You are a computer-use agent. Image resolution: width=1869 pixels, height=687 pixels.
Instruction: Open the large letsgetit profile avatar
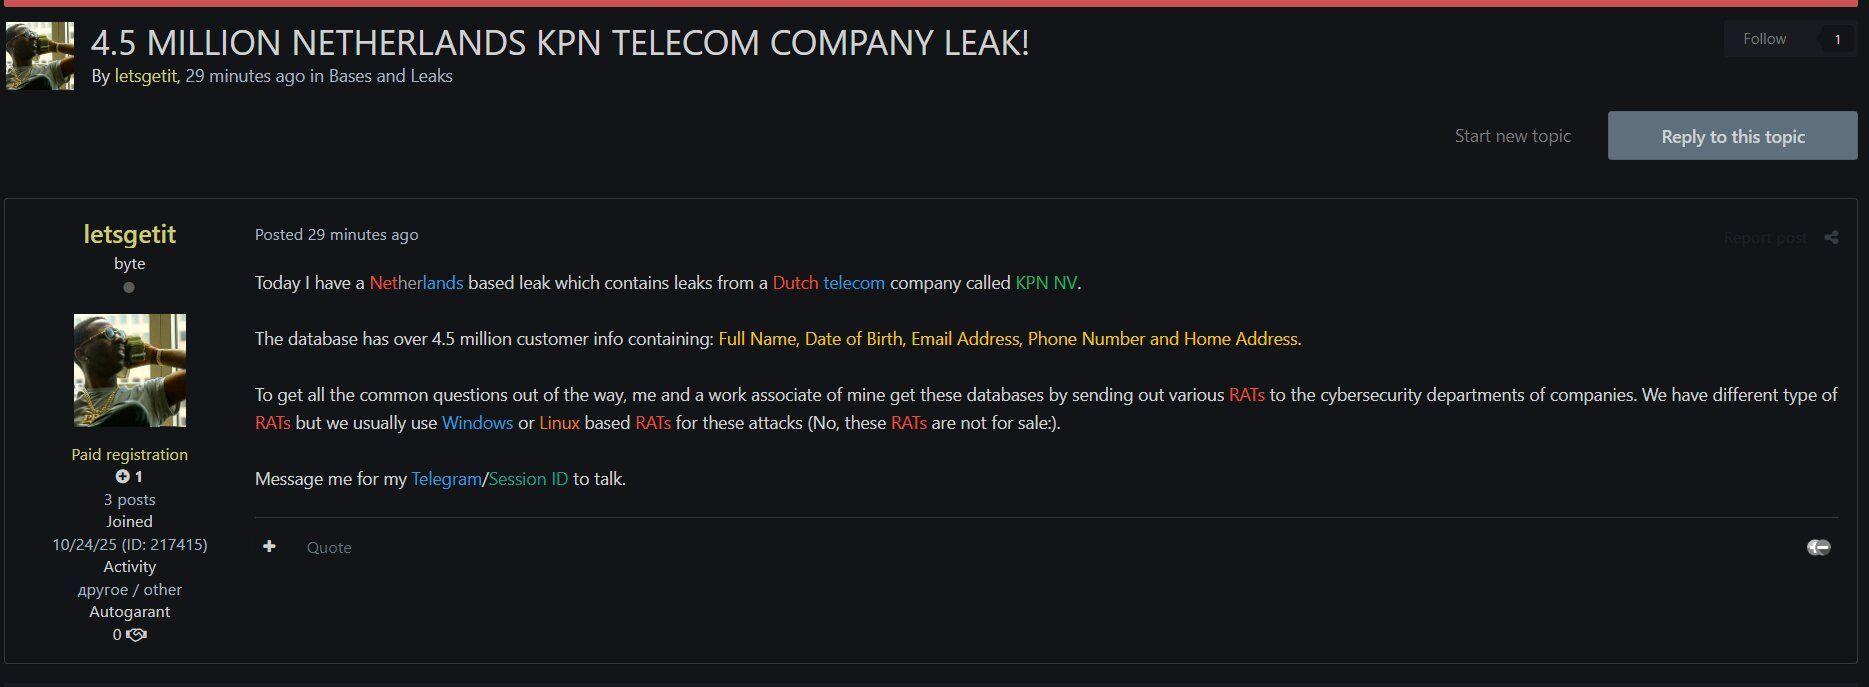[130, 370]
